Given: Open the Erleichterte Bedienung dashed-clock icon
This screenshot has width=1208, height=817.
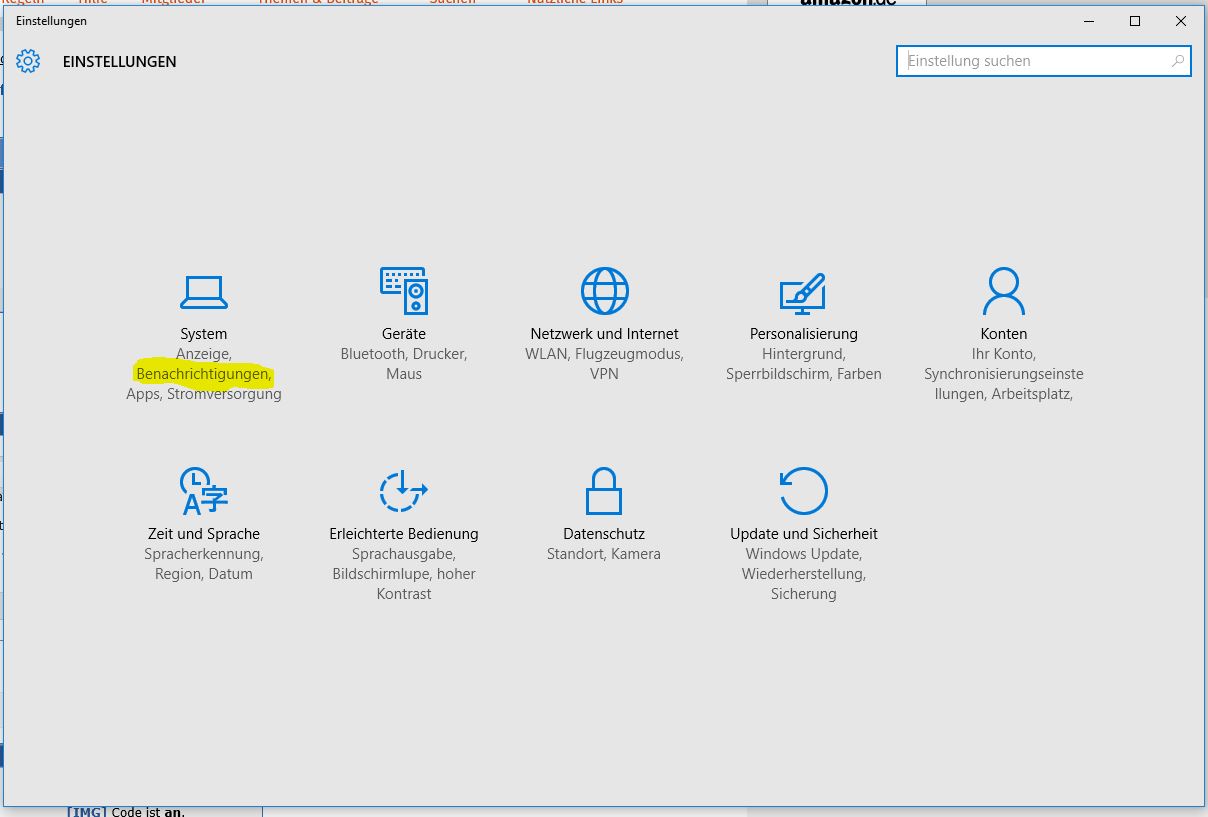Looking at the screenshot, I should tap(404, 491).
